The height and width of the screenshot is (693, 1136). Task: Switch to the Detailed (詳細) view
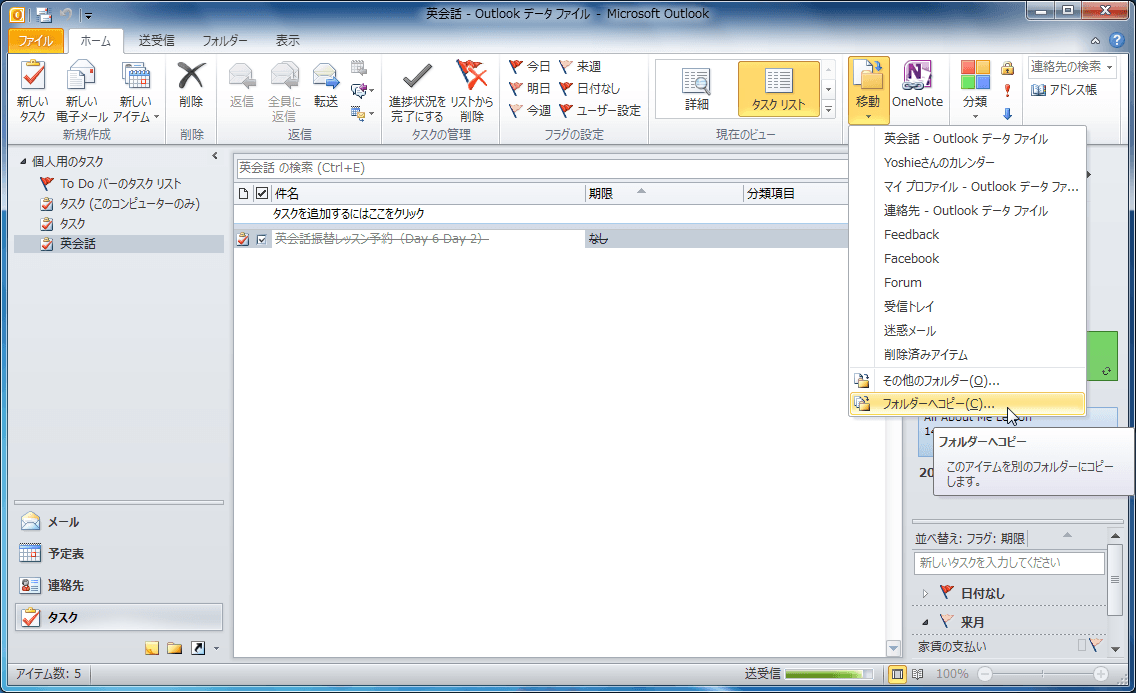(x=696, y=88)
